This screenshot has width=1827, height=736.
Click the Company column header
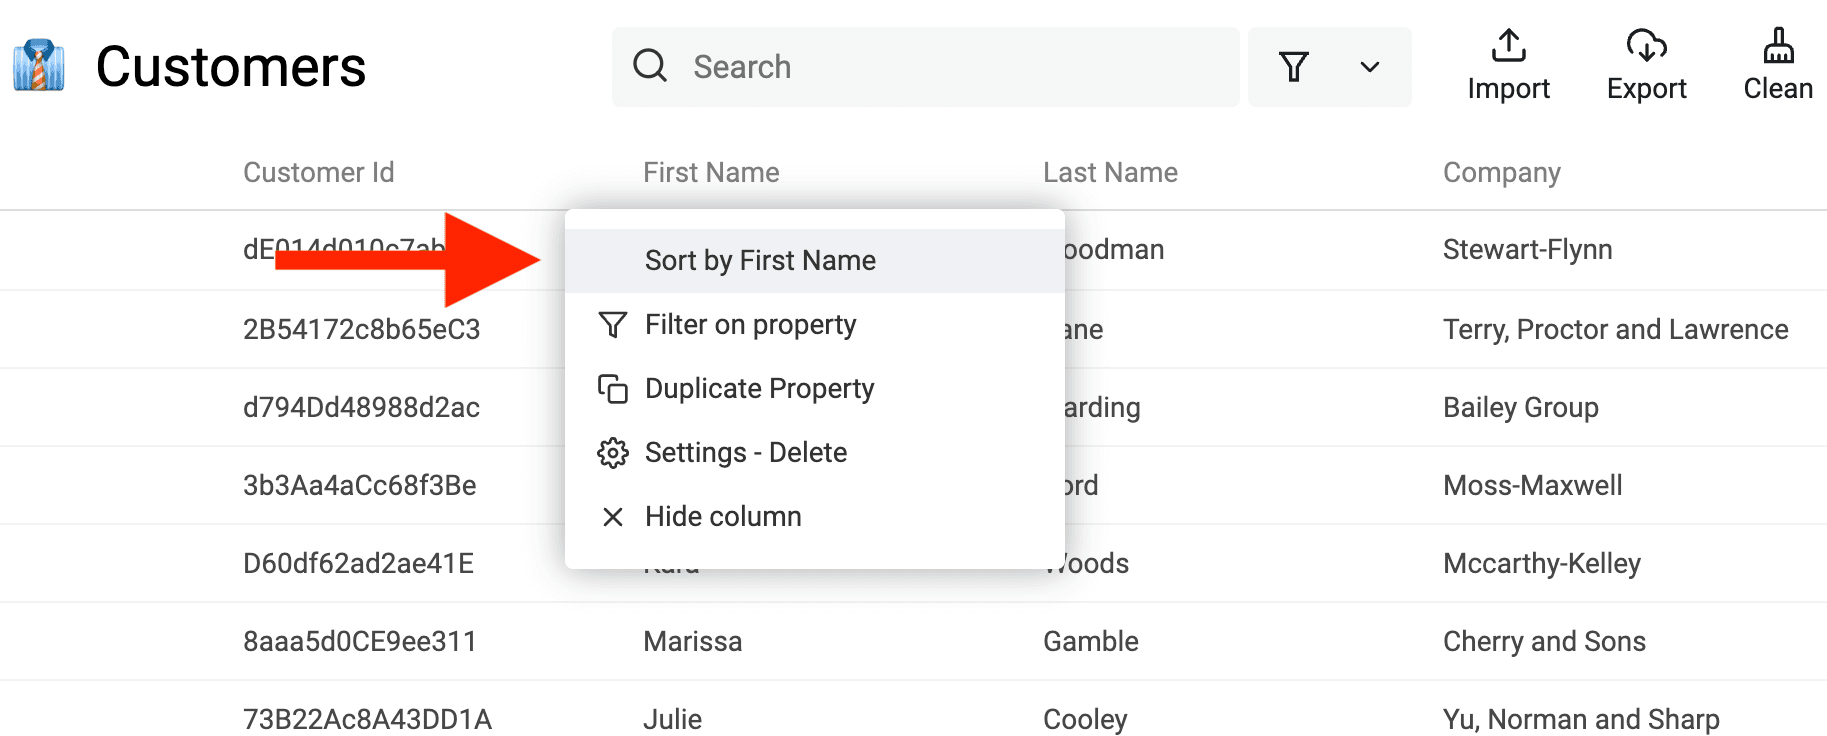(1501, 173)
